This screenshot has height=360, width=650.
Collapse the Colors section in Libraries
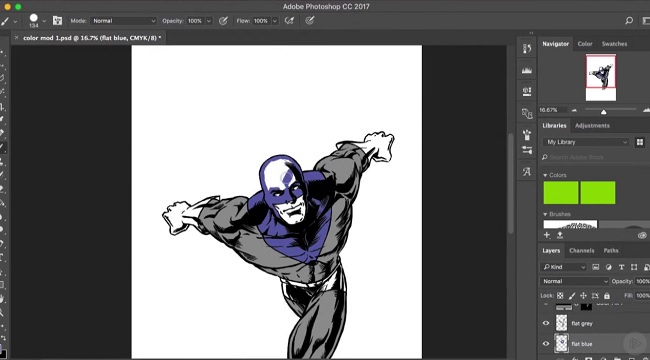coord(545,175)
